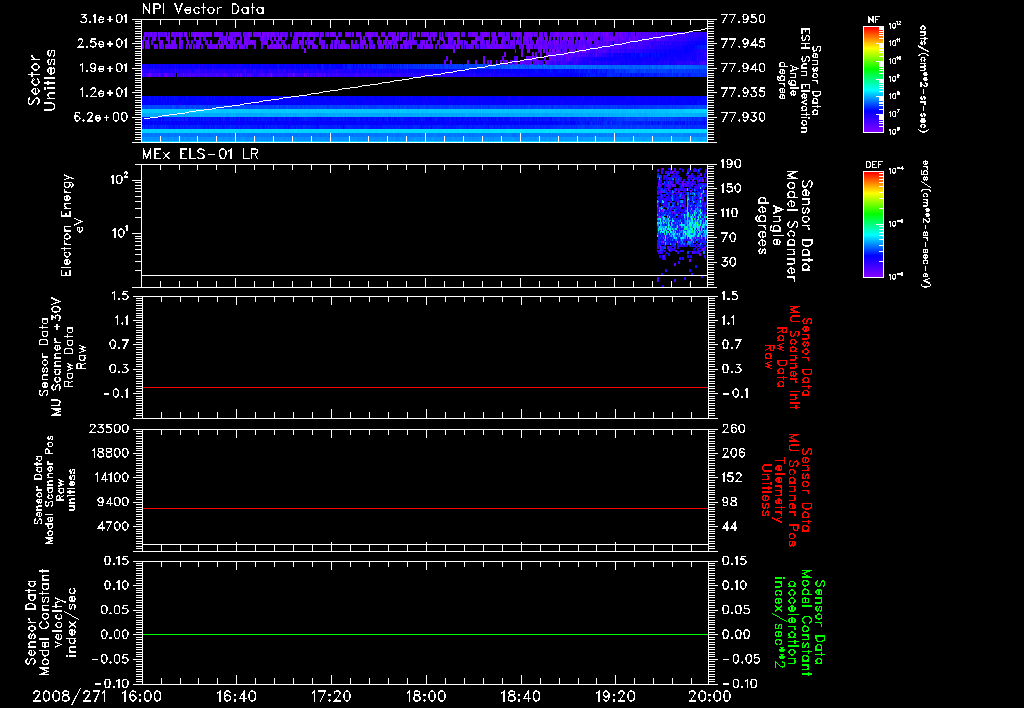This screenshot has height=708, width=1024.
Task: Click the 'MU Scanner +30V Raw Data' axis label
Action: (x=61, y=357)
